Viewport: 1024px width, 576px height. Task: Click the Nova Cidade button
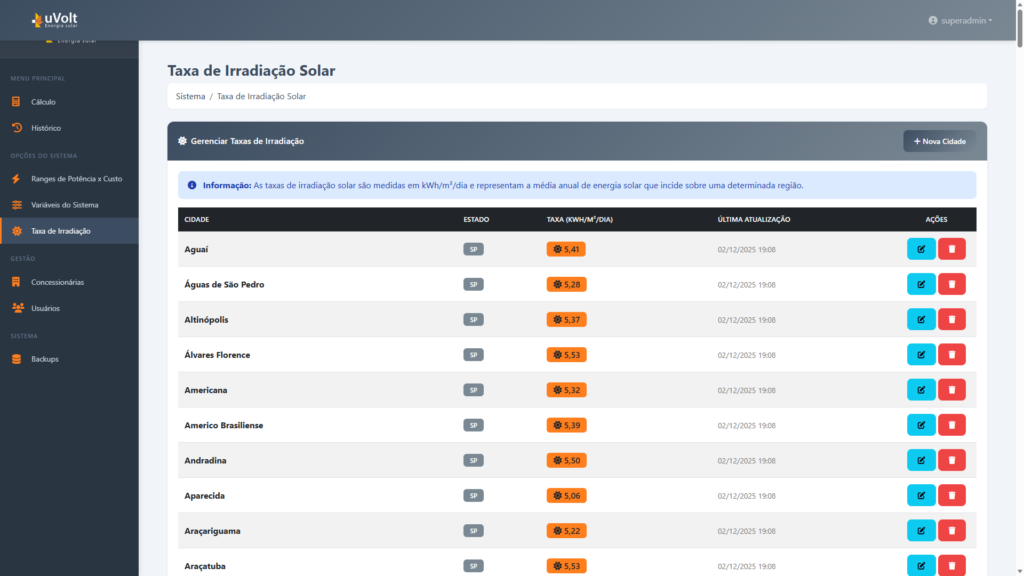(x=939, y=141)
